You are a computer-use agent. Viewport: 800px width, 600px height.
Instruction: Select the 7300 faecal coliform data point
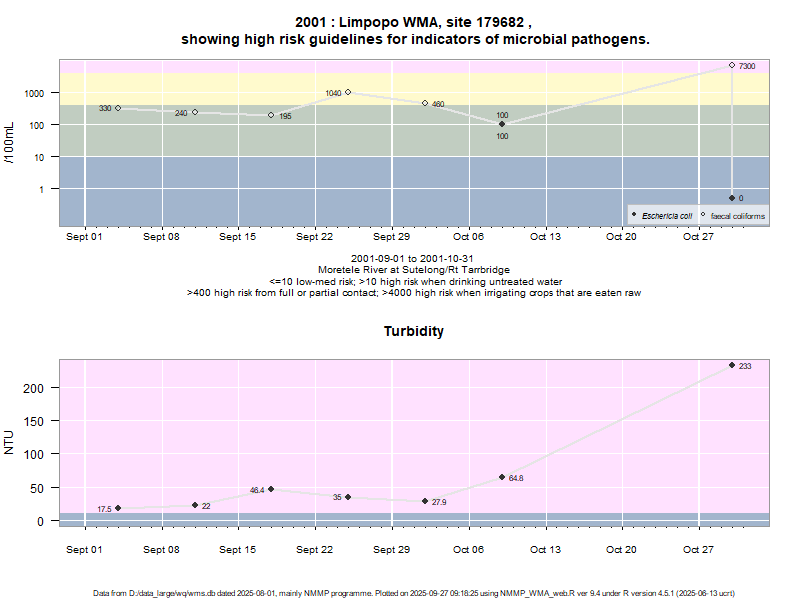pos(732,65)
